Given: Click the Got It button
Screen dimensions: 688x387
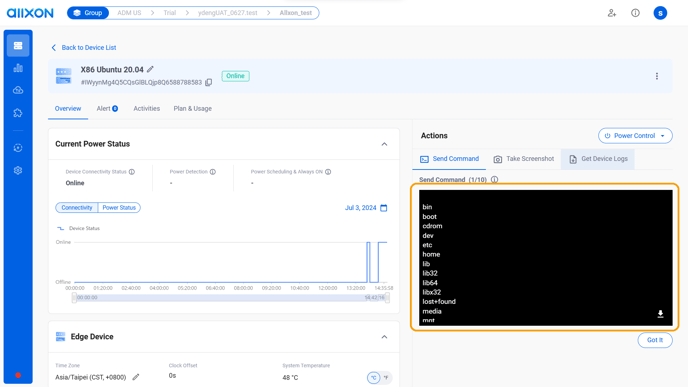Looking at the screenshot, I should point(655,340).
